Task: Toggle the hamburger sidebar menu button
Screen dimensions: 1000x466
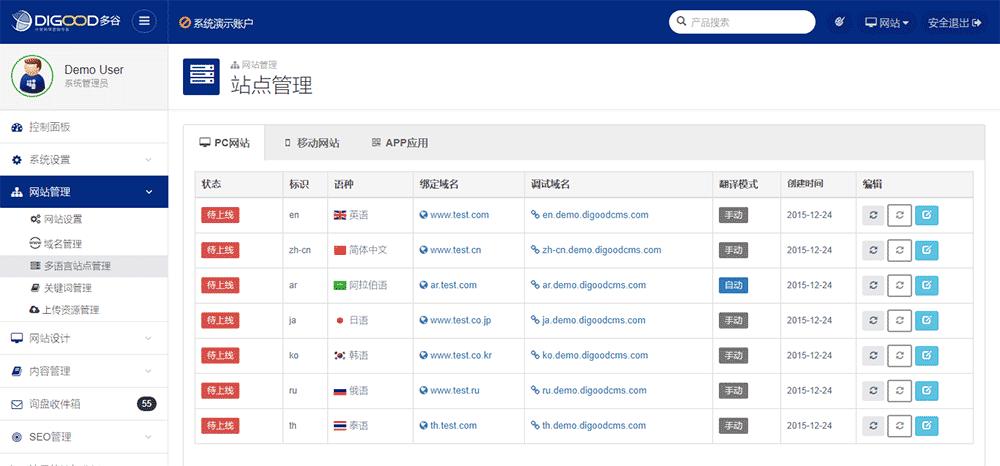Action: 144,22
